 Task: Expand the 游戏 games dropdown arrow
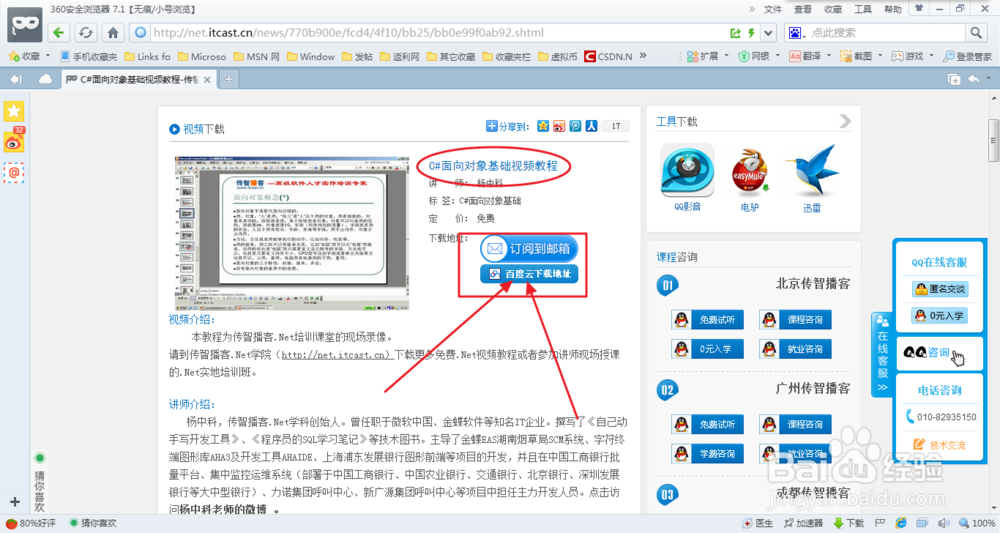pos(931,56)
